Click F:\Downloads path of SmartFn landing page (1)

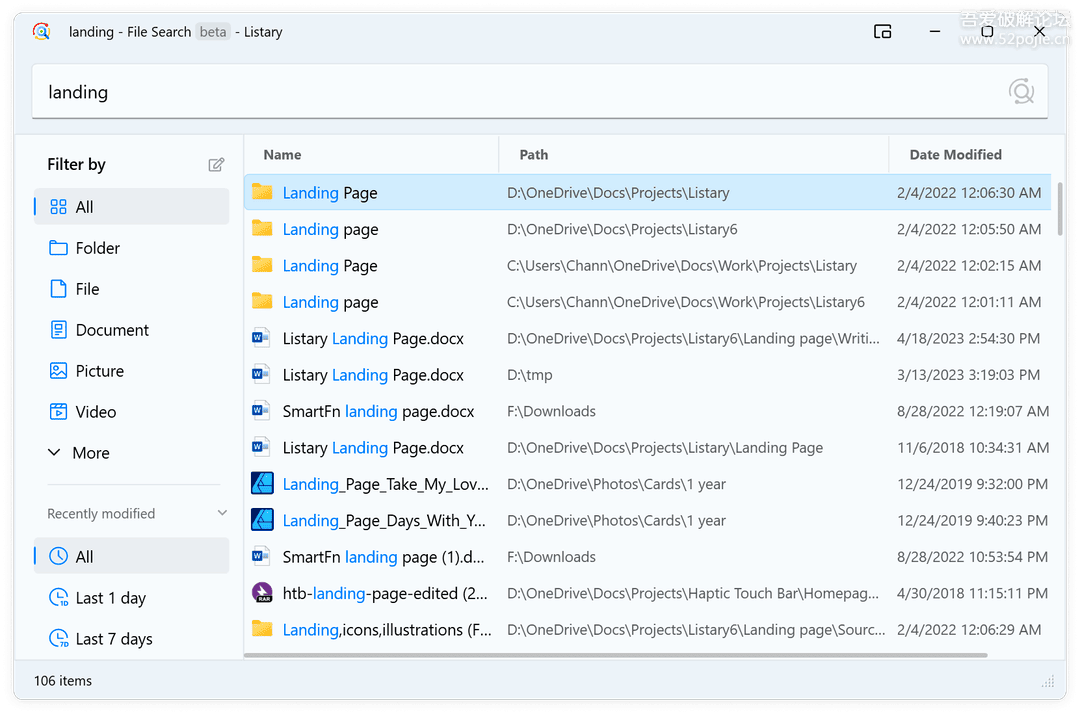pos(551,557)
